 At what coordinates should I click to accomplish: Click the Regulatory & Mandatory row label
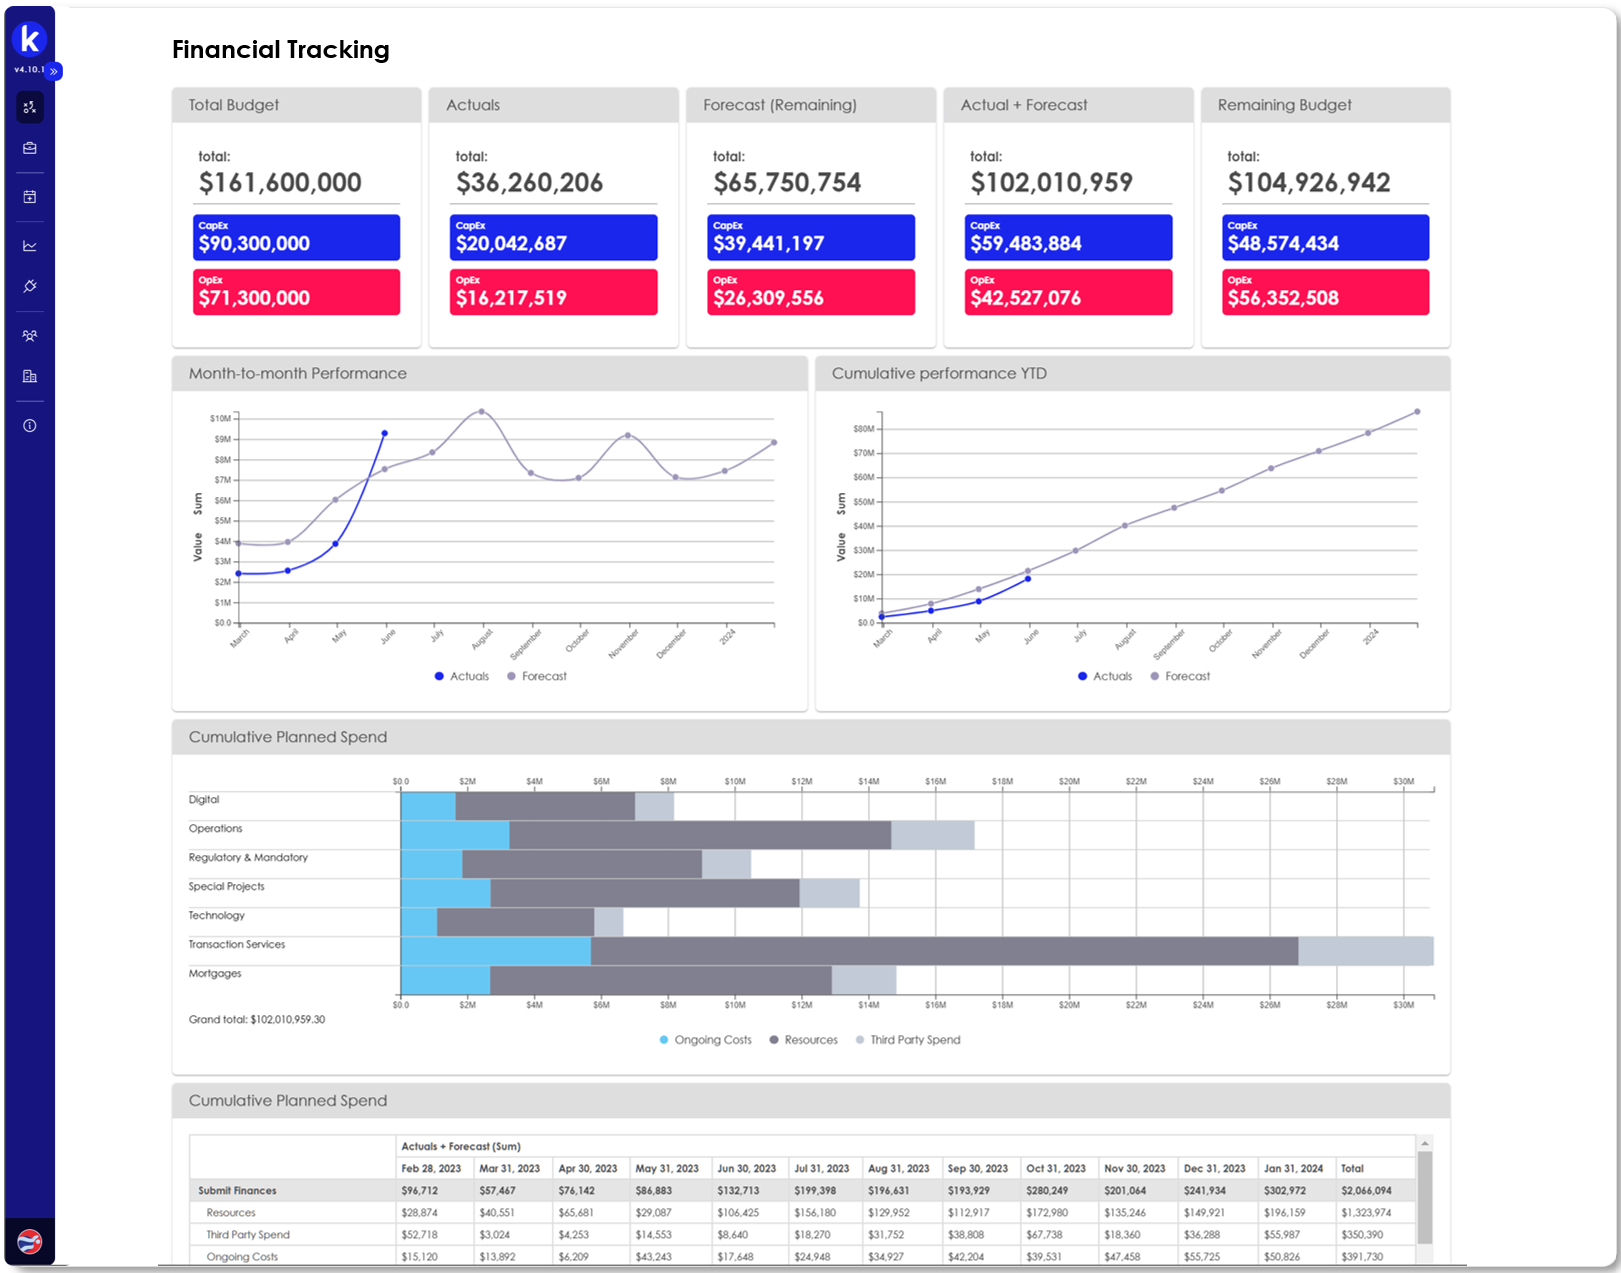click(x=248, y=857)
